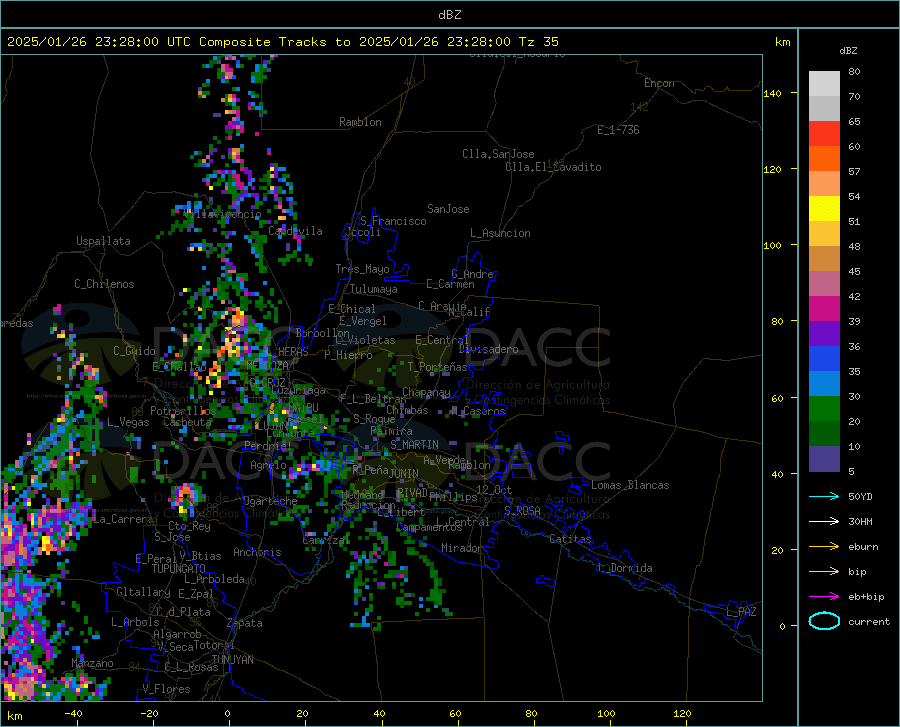Click the 'Catitas' map label
Image resolution: width=900 pixels, height=727 pixels.
(x=570, y=539)
